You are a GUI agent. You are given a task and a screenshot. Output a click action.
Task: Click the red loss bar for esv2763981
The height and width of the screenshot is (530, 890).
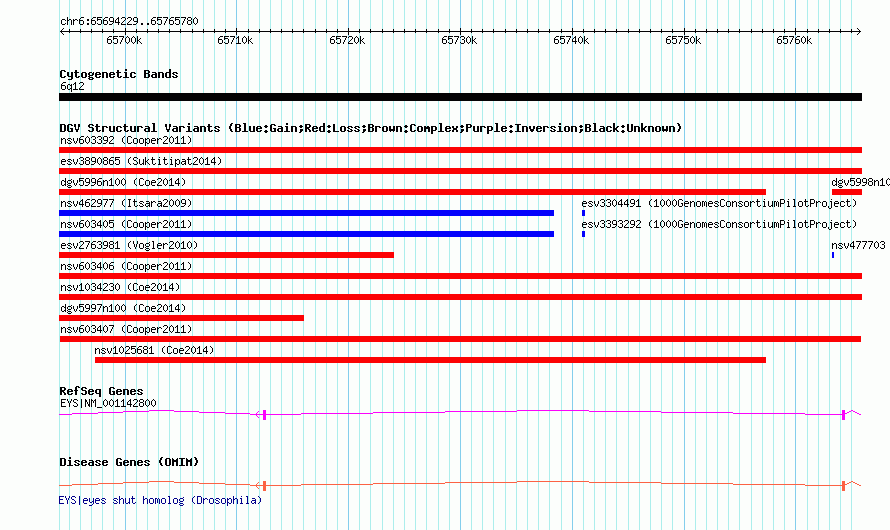(x=226, y=255)
